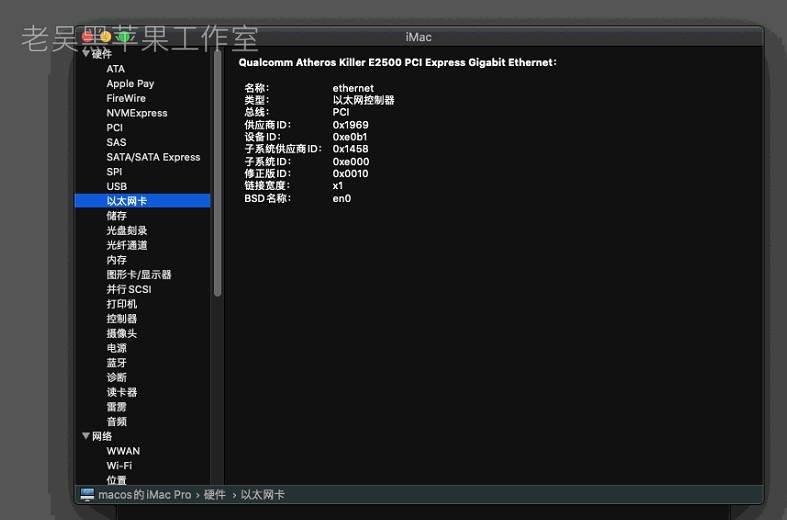Select 打印机 in the sidebar
Image resolution: width=787 pixels, height=520 pixels.
point(121,304)
